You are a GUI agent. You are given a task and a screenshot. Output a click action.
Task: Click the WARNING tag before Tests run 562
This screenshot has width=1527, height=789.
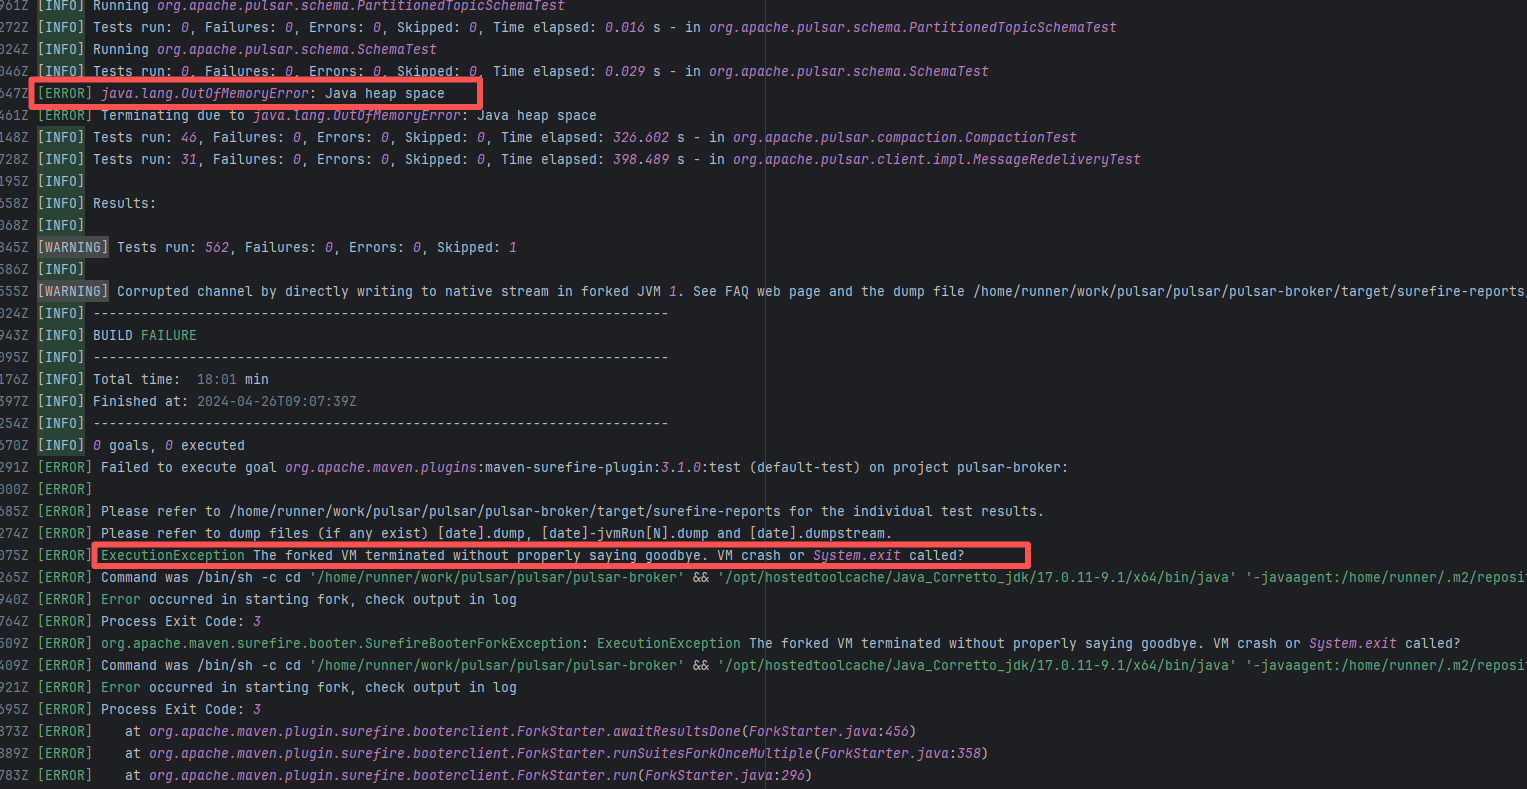[x=73, y=247]
